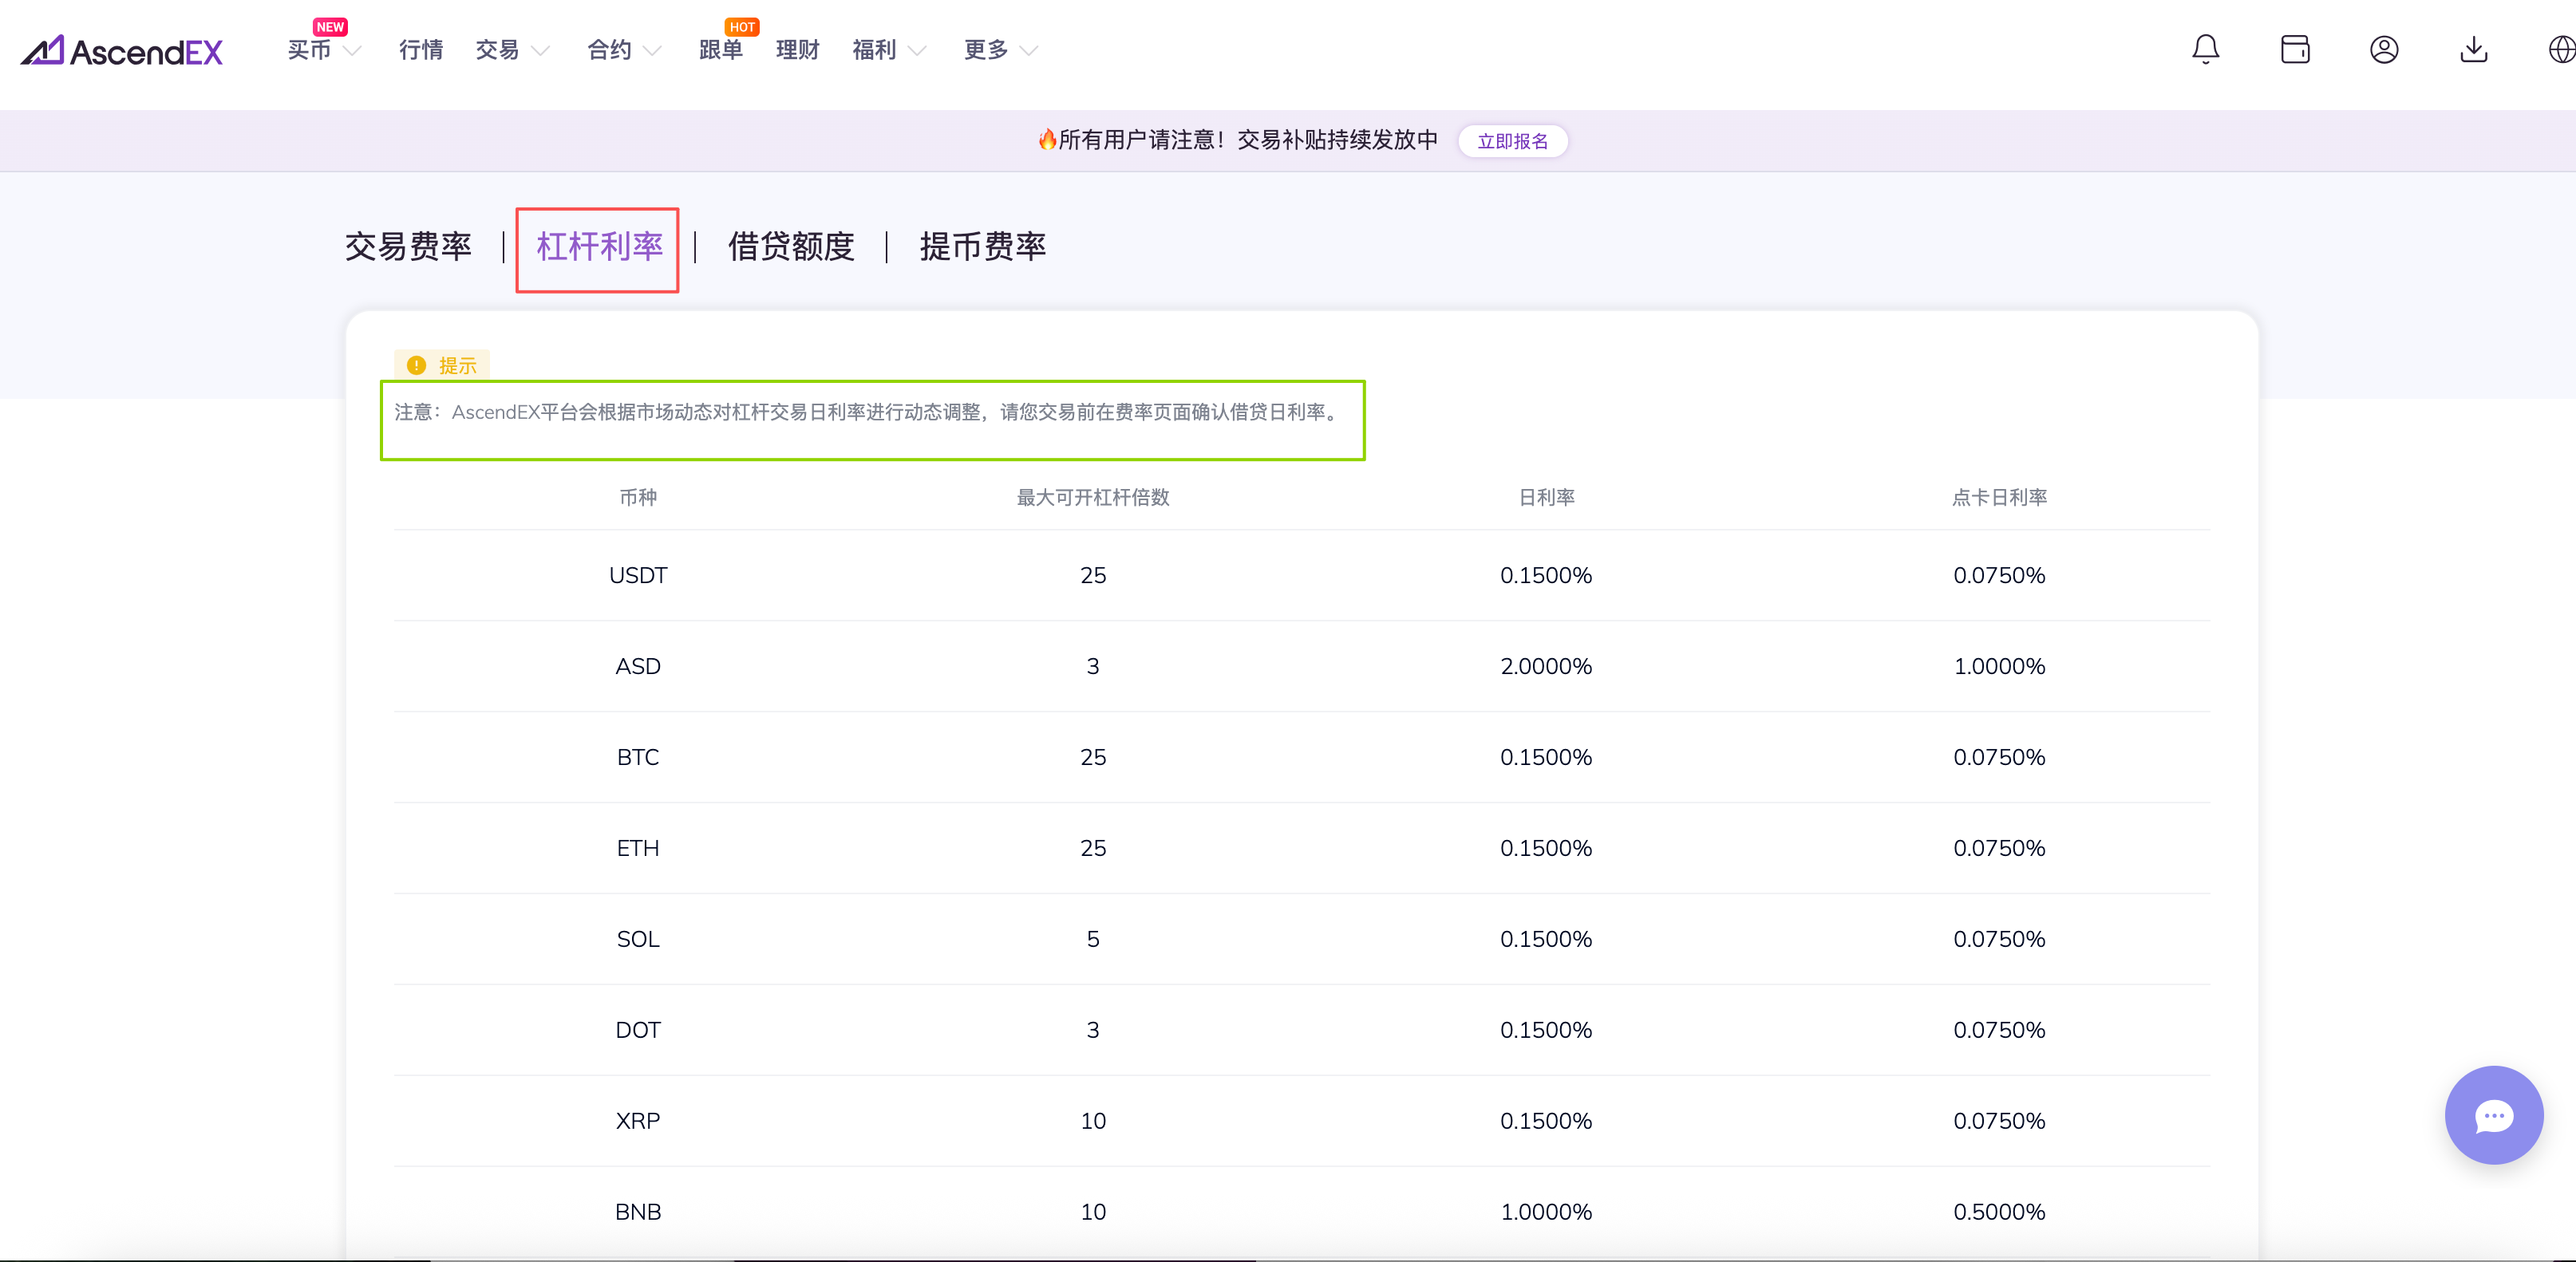The height and width of the screenshot is (1262, 2576).
Task: Click the BTC row in table
Action: (x=638, y=757)
